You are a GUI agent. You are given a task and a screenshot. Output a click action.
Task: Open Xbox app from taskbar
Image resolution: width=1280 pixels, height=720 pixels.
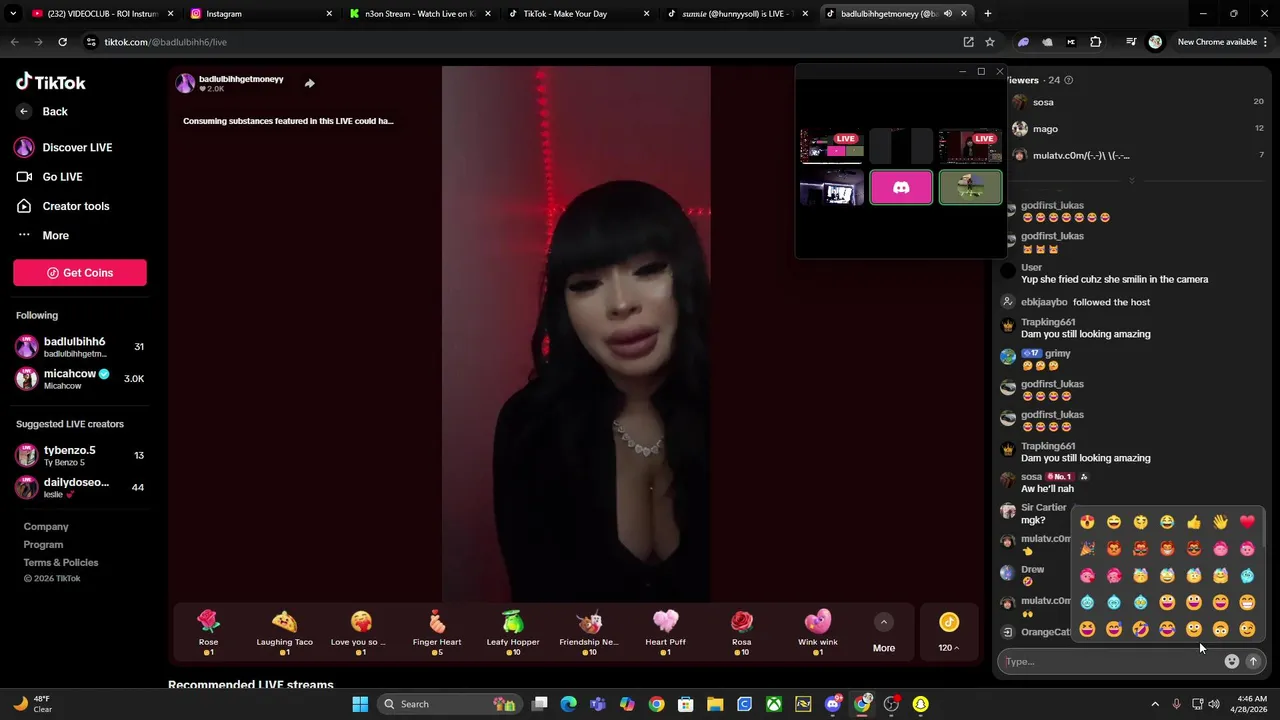[x=774, y=704]
